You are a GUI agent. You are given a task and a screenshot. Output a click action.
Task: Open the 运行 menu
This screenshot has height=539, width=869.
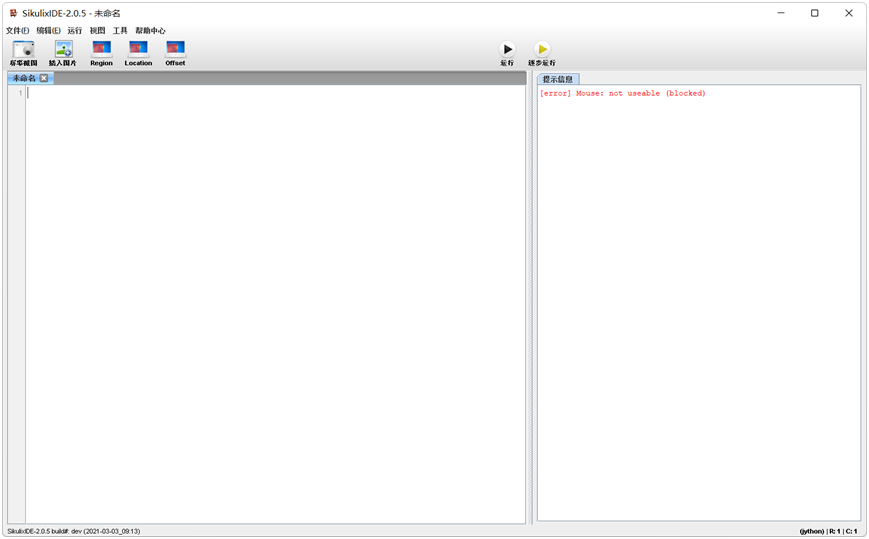click(75, 30)
